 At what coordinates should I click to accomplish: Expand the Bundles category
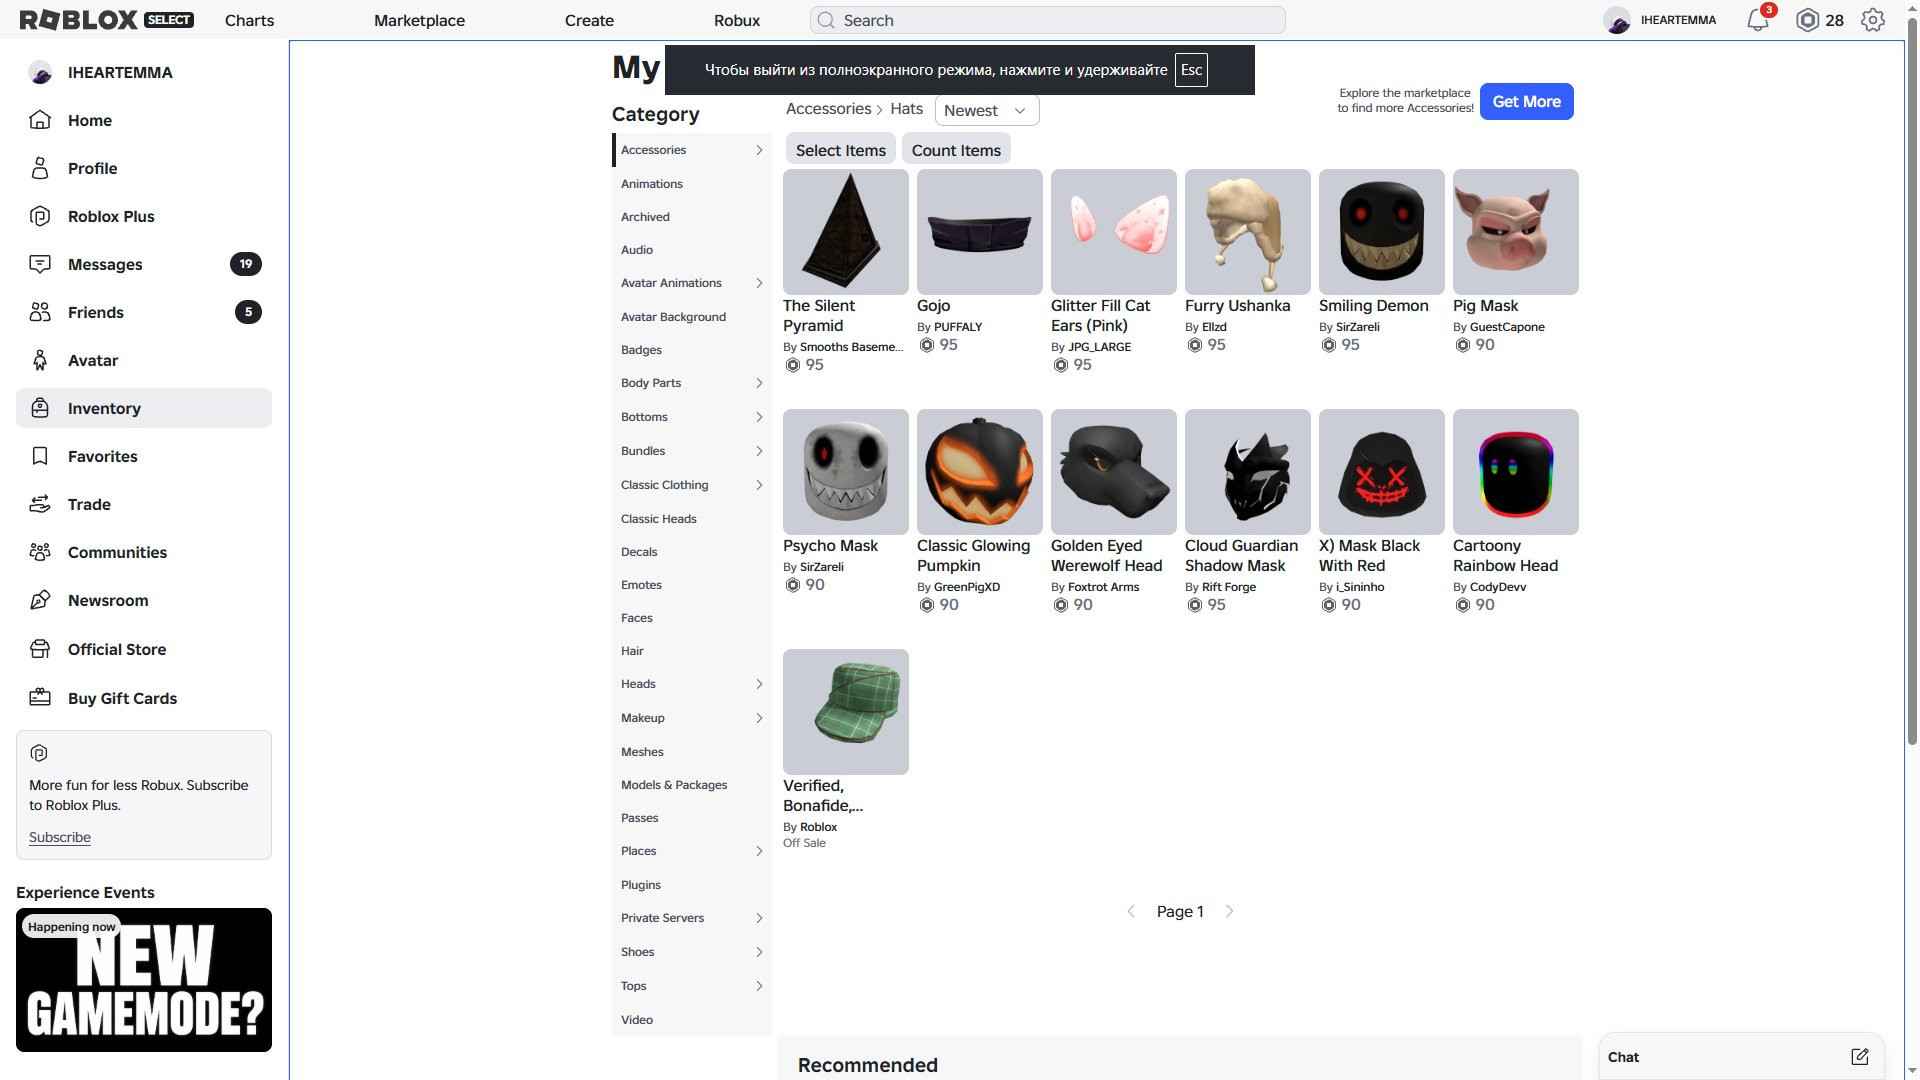point(759,451)
